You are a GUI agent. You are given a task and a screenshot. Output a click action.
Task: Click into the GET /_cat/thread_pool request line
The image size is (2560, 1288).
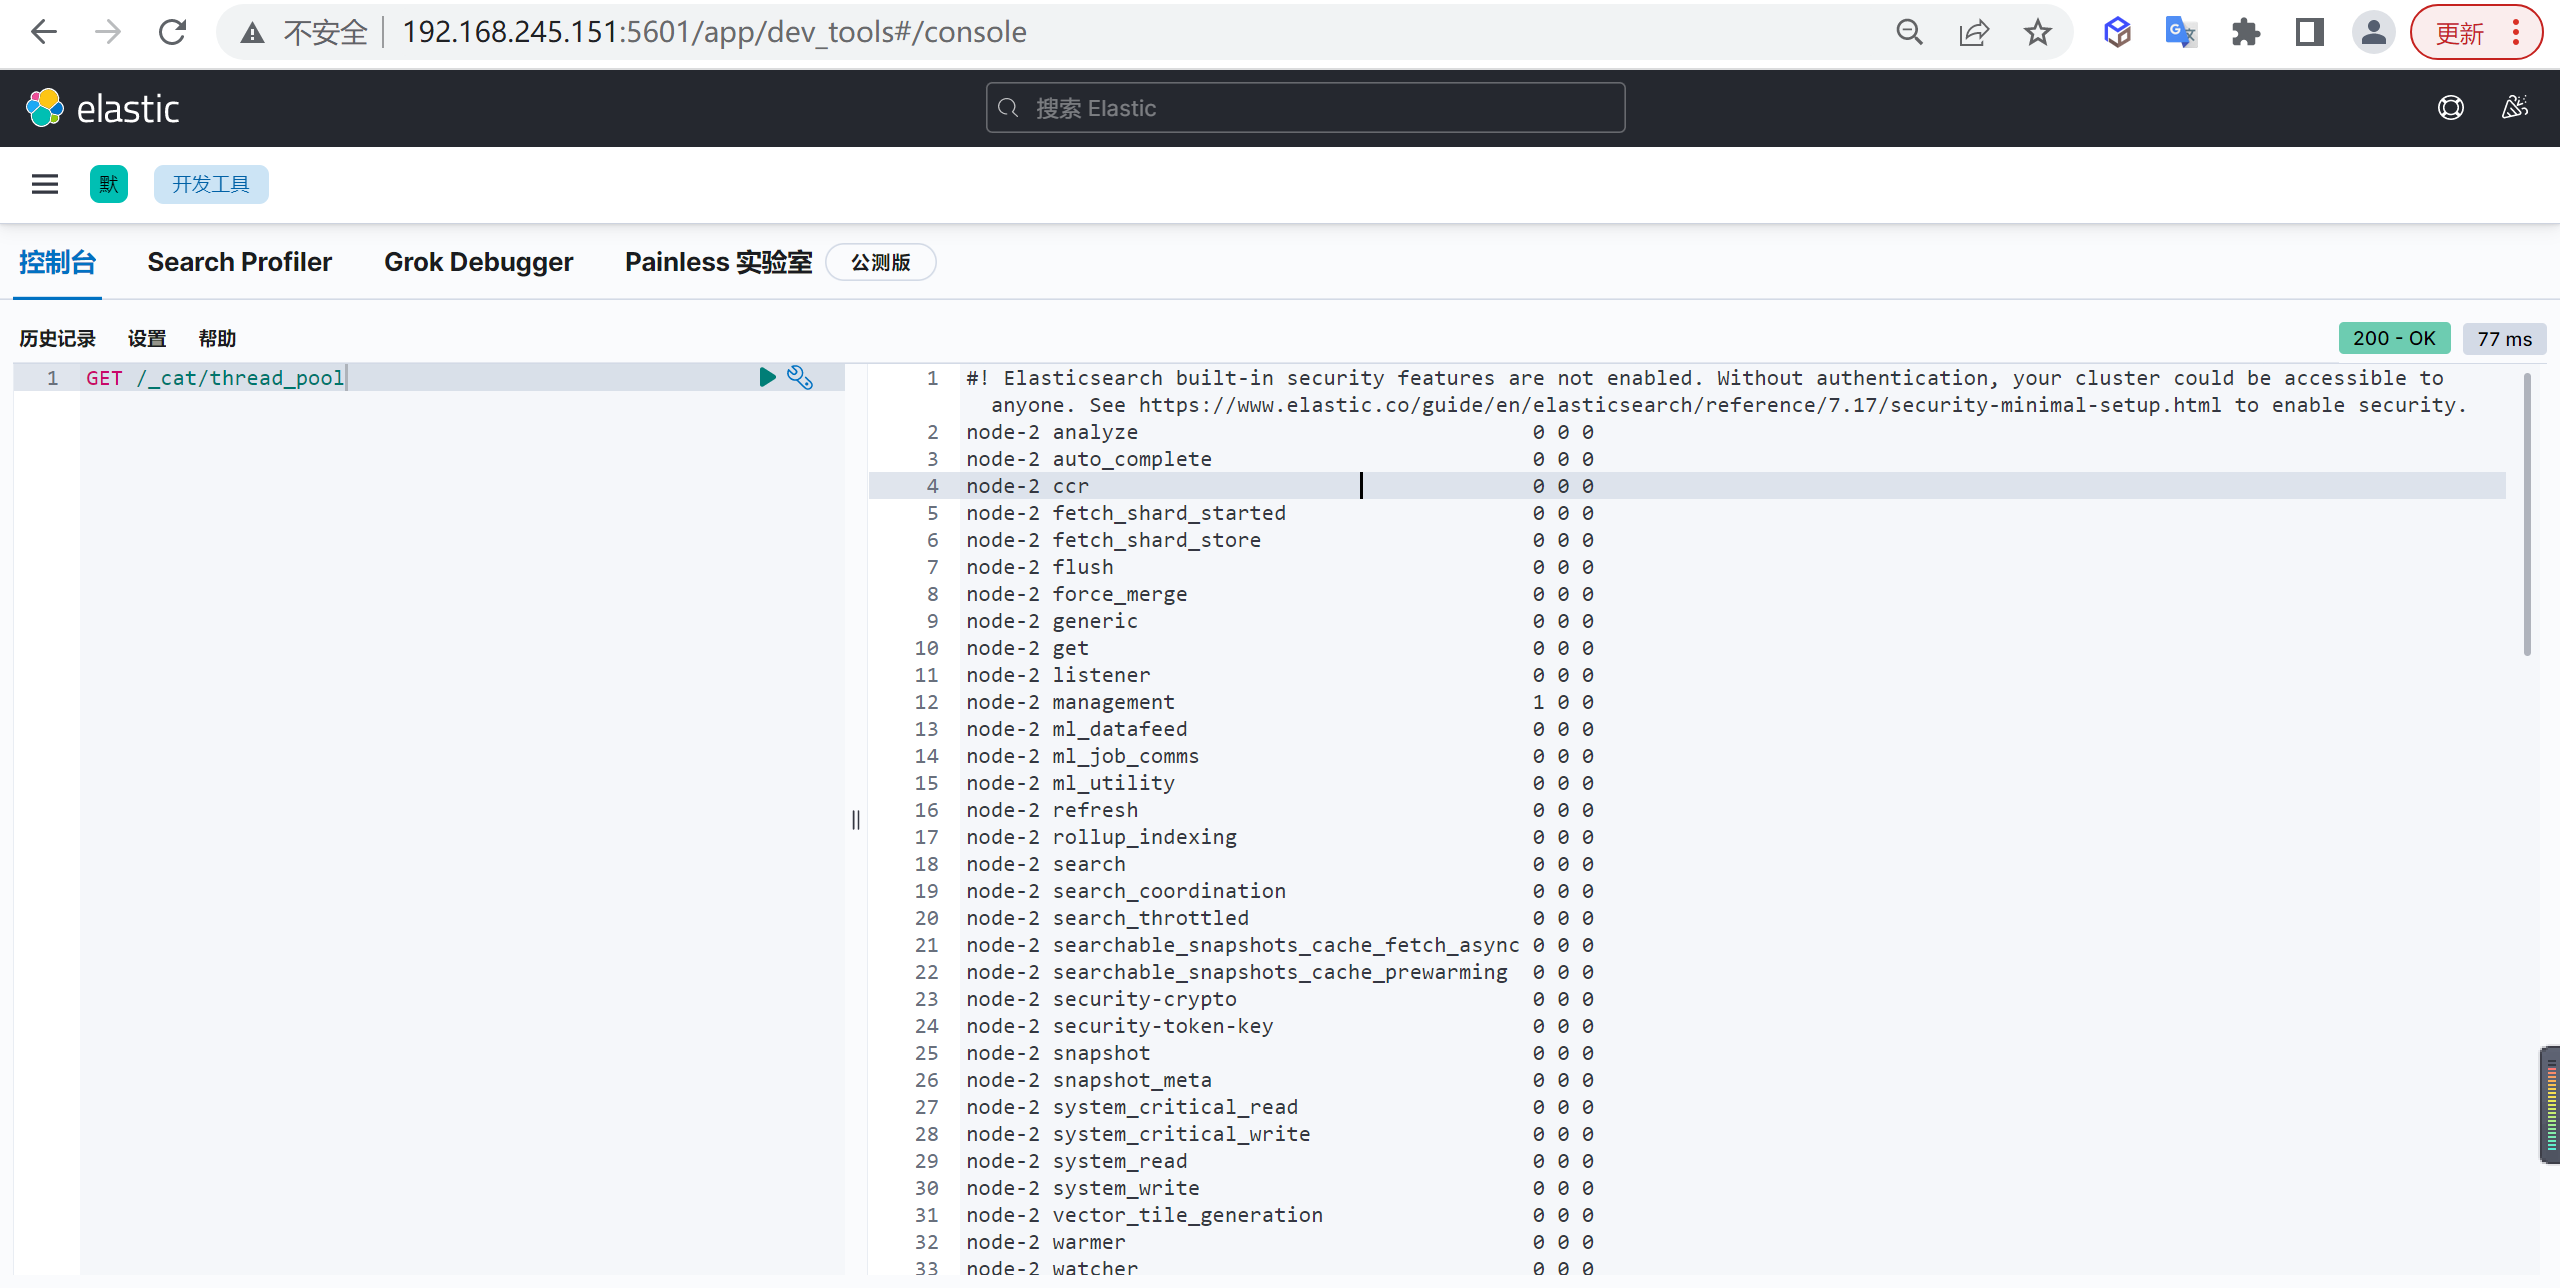pos(214,378)
